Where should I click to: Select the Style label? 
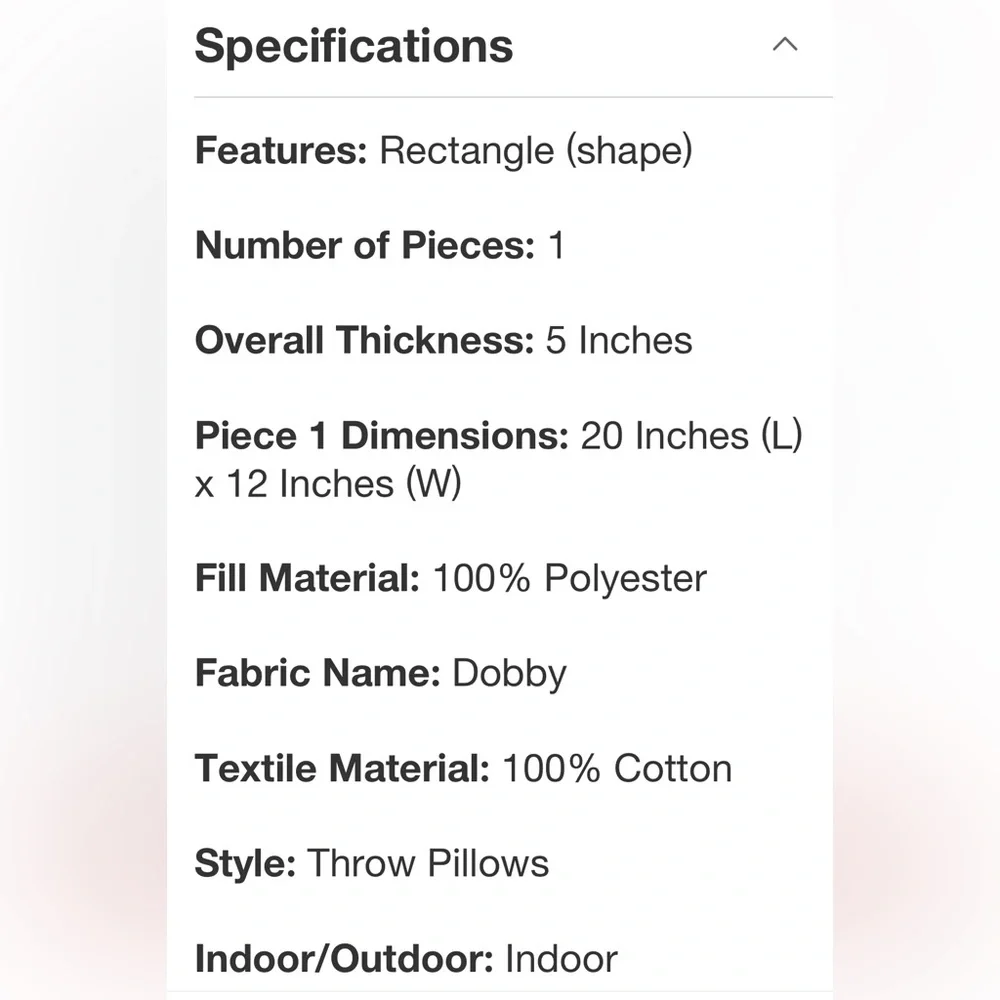(x=244, y=863)
